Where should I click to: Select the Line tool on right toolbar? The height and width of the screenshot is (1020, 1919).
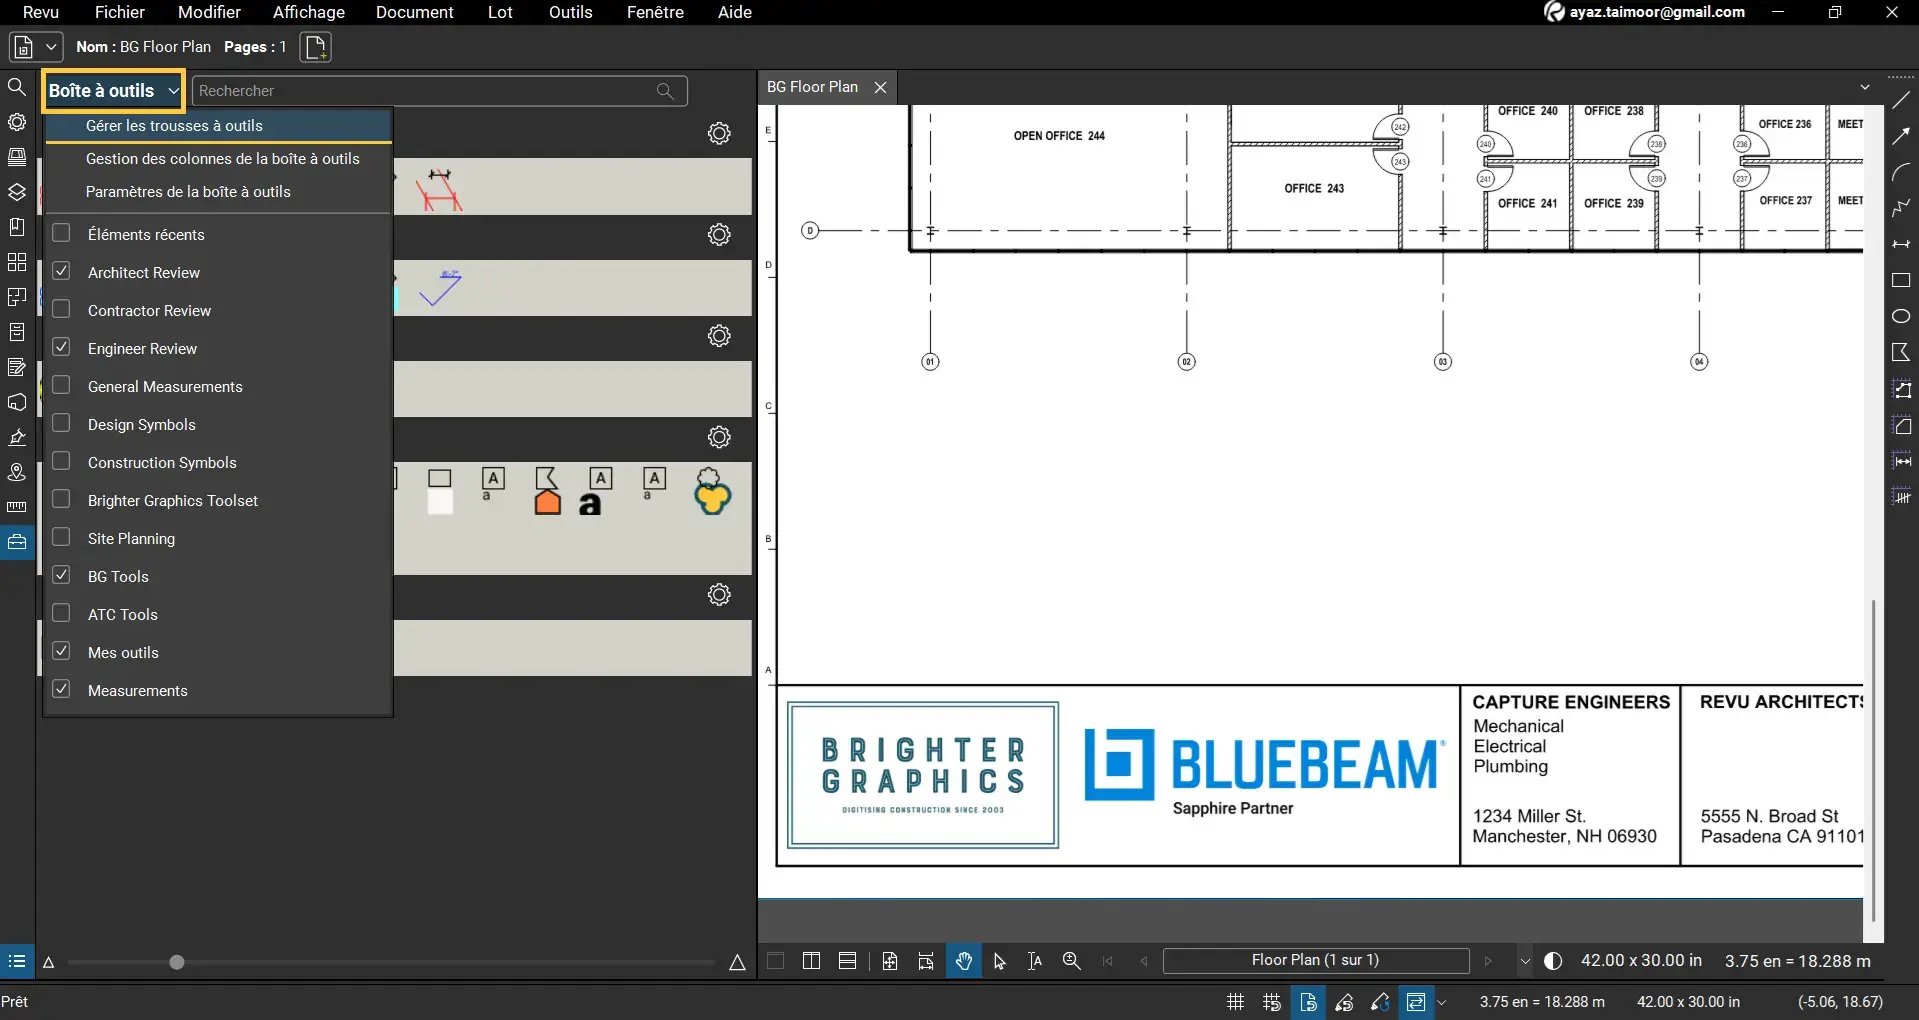pos(1901,101)
